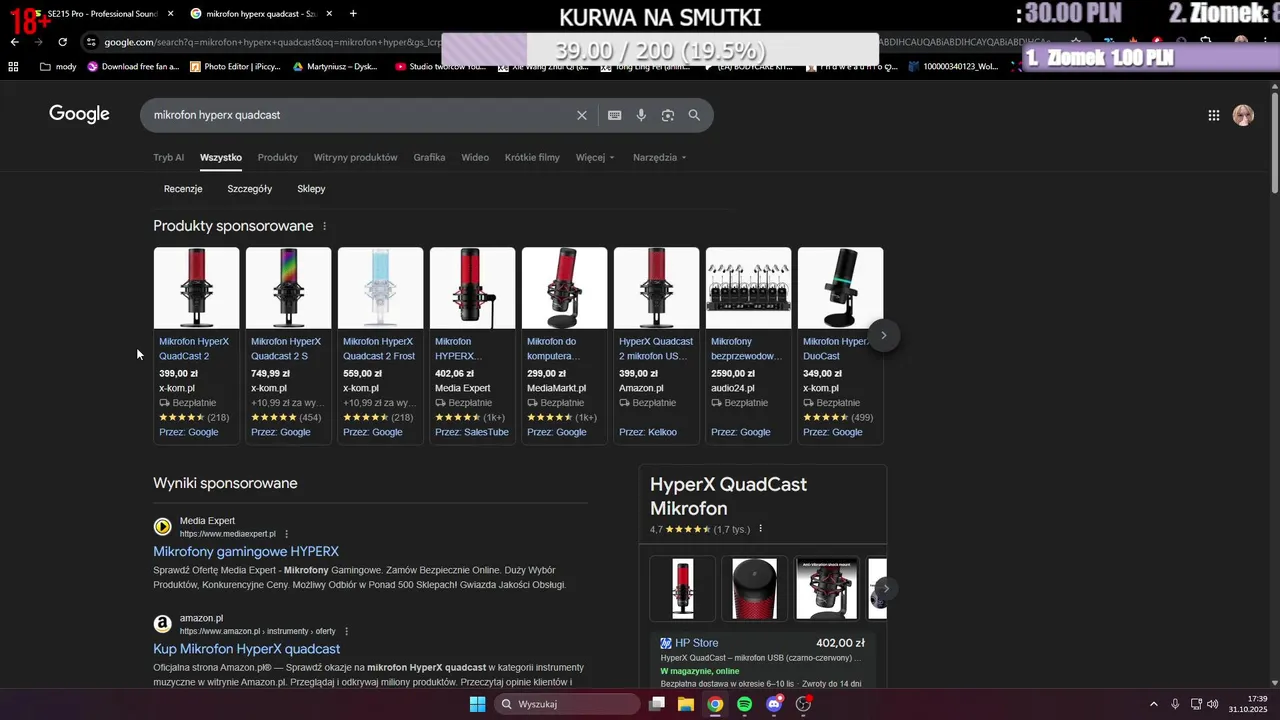Switch to 'Produkty' tab
The image size is (1280, 720).
click(x=278, y=157)
